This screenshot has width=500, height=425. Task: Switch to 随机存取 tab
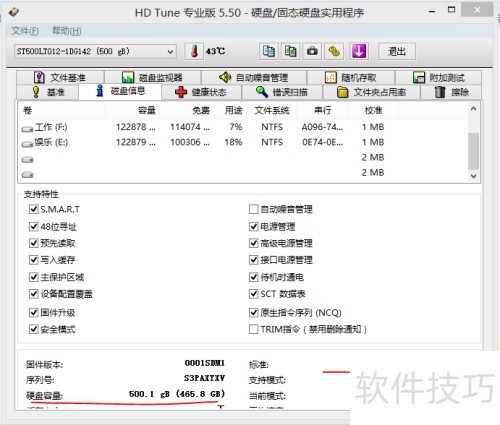[351, 77]
